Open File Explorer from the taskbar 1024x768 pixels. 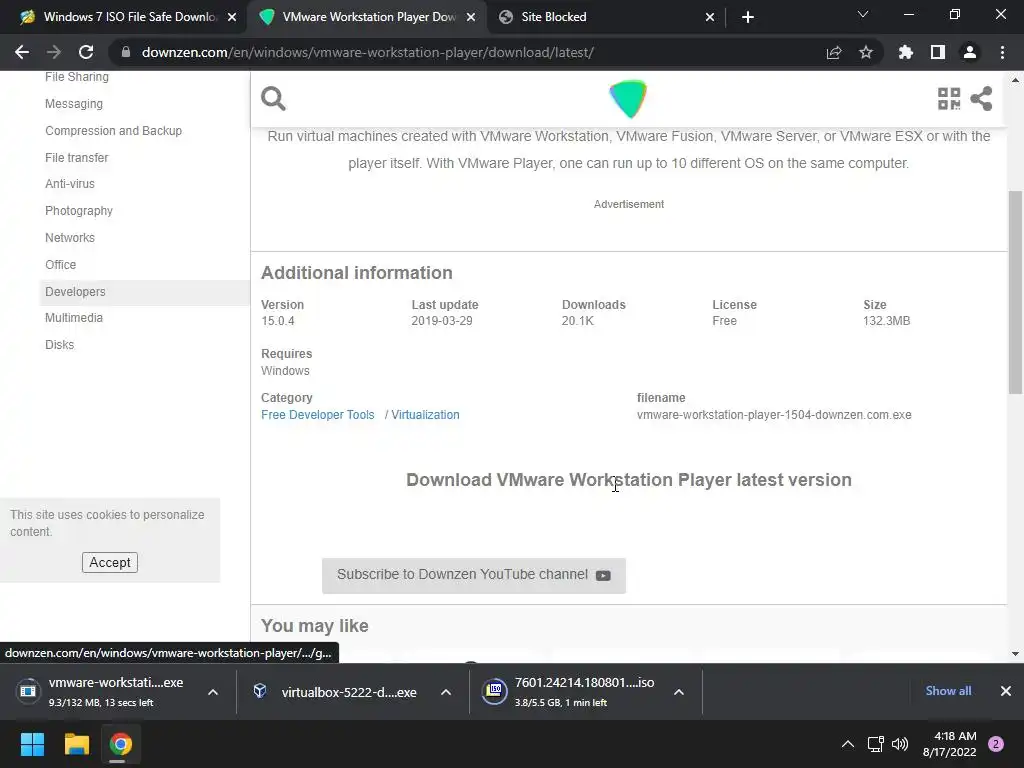[76, 744]
